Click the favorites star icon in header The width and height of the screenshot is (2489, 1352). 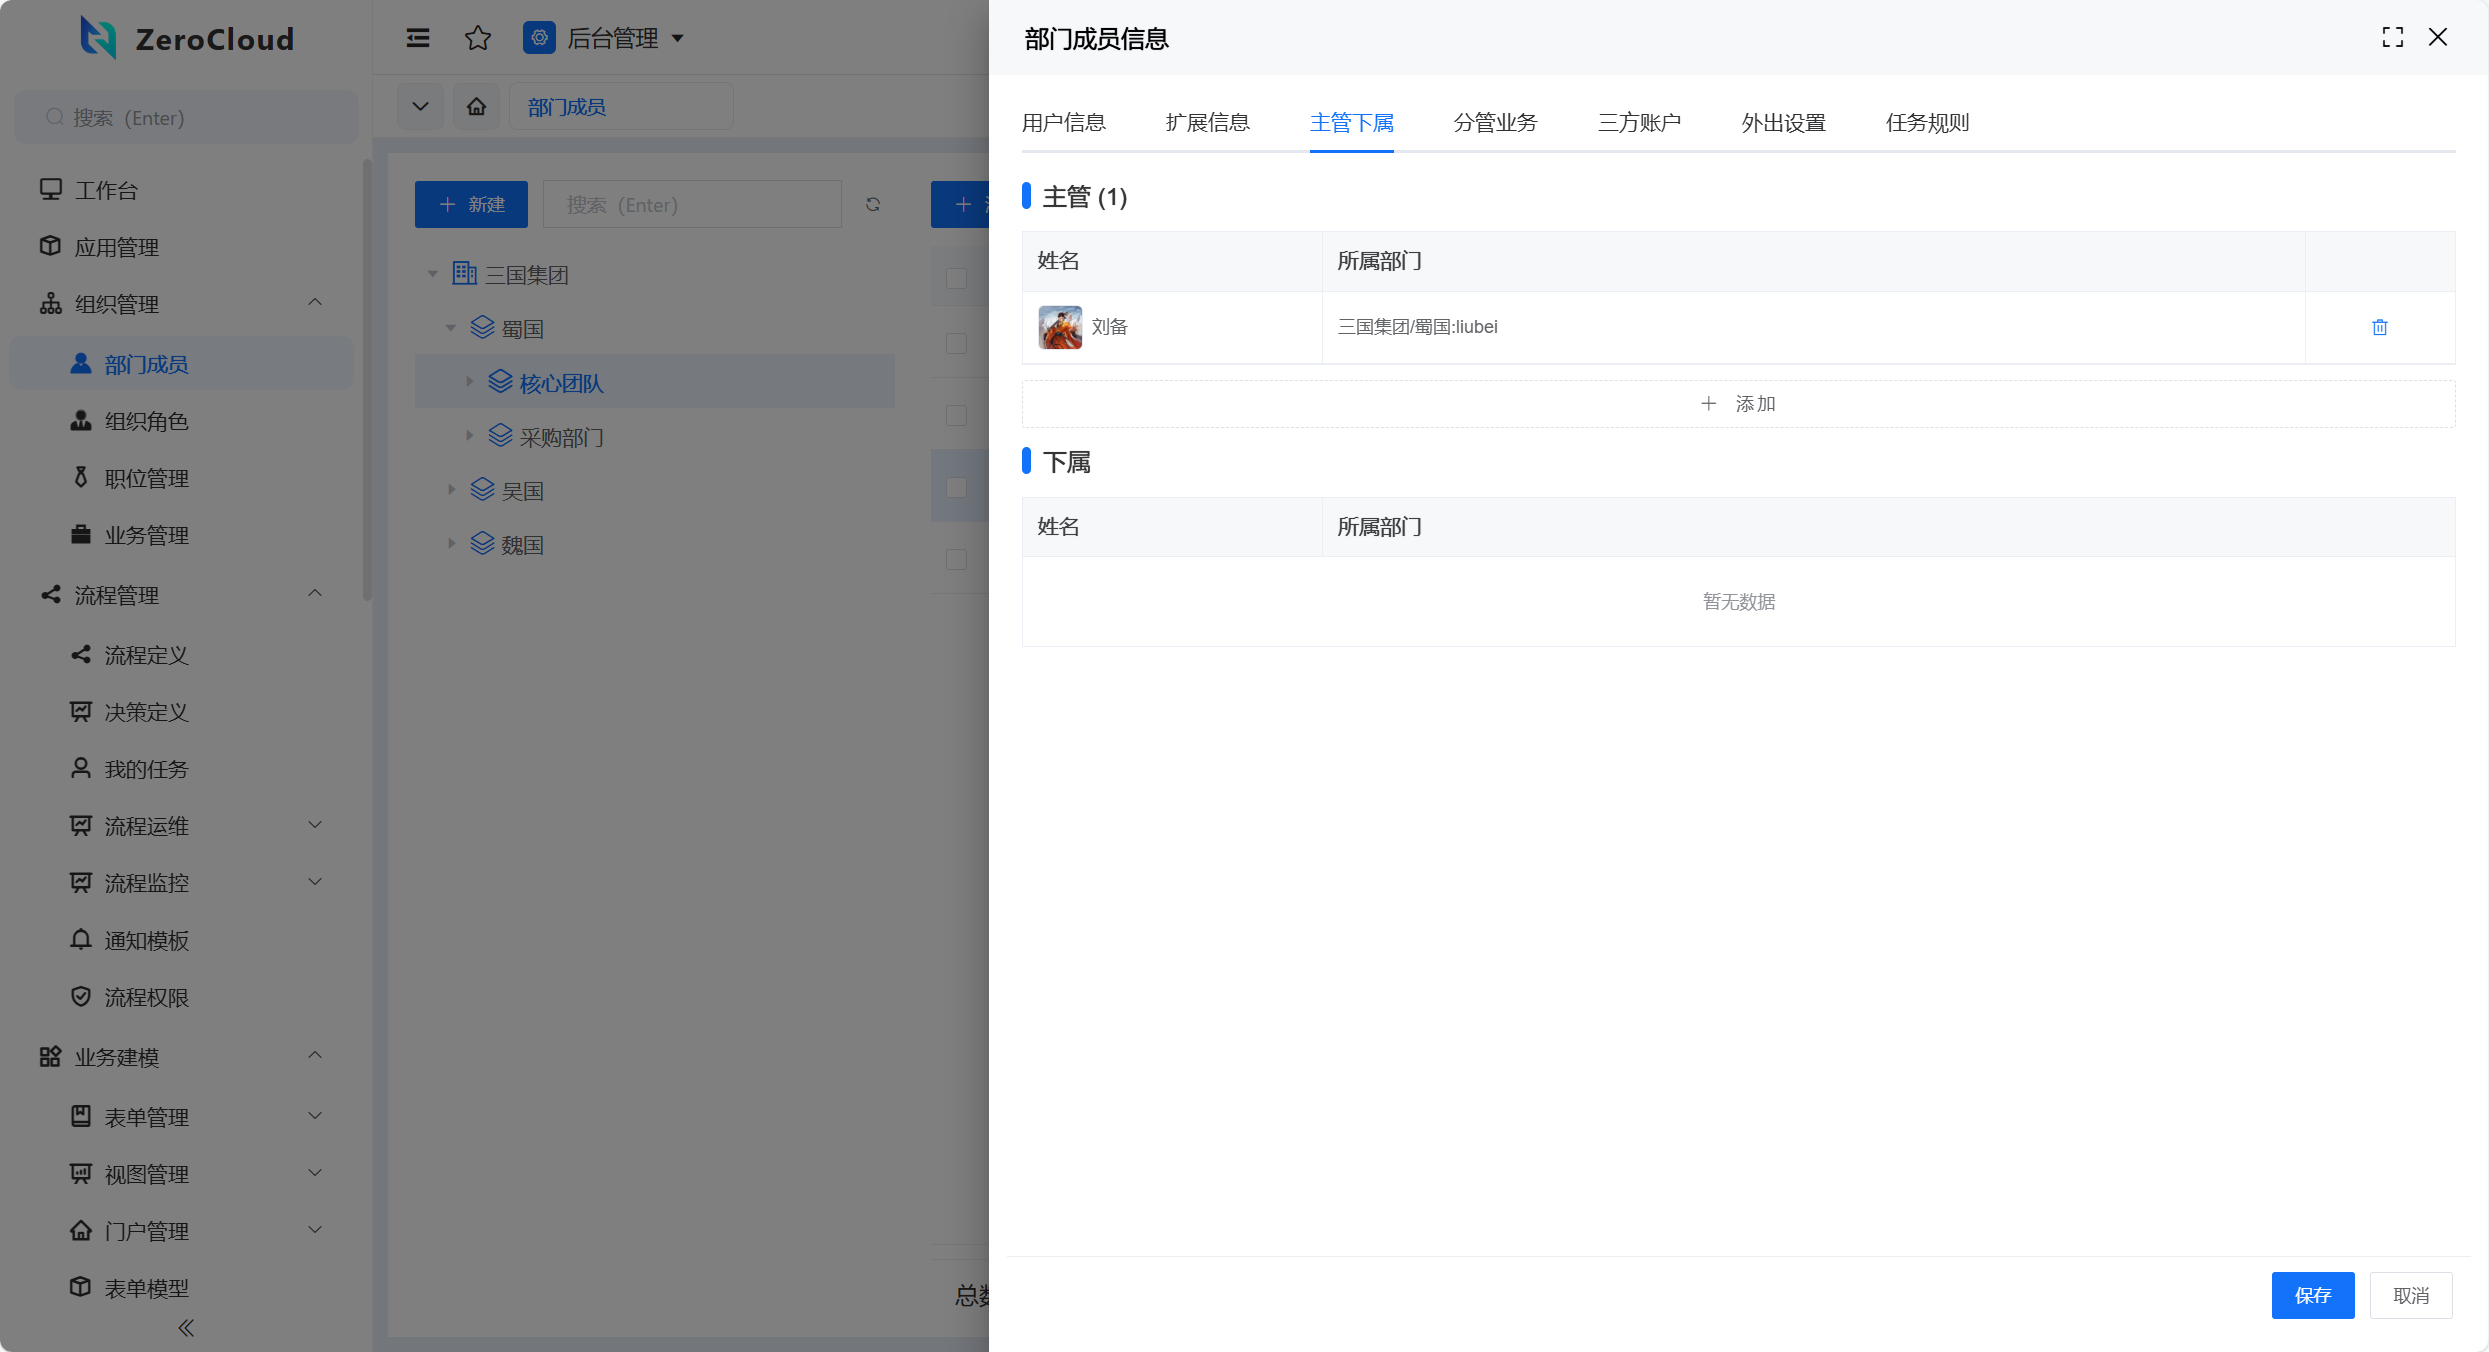pyautogui.click(x=478, y=38)
